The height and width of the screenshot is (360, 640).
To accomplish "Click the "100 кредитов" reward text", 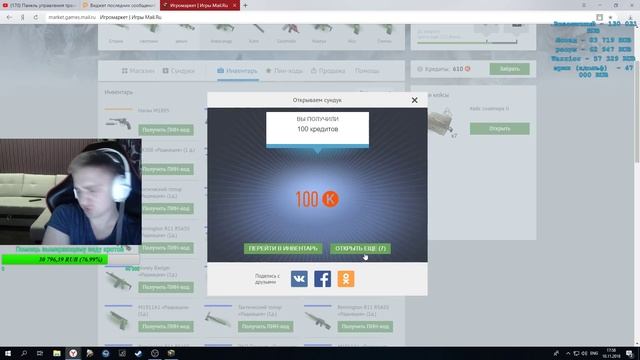I will [x=318, y=129].
